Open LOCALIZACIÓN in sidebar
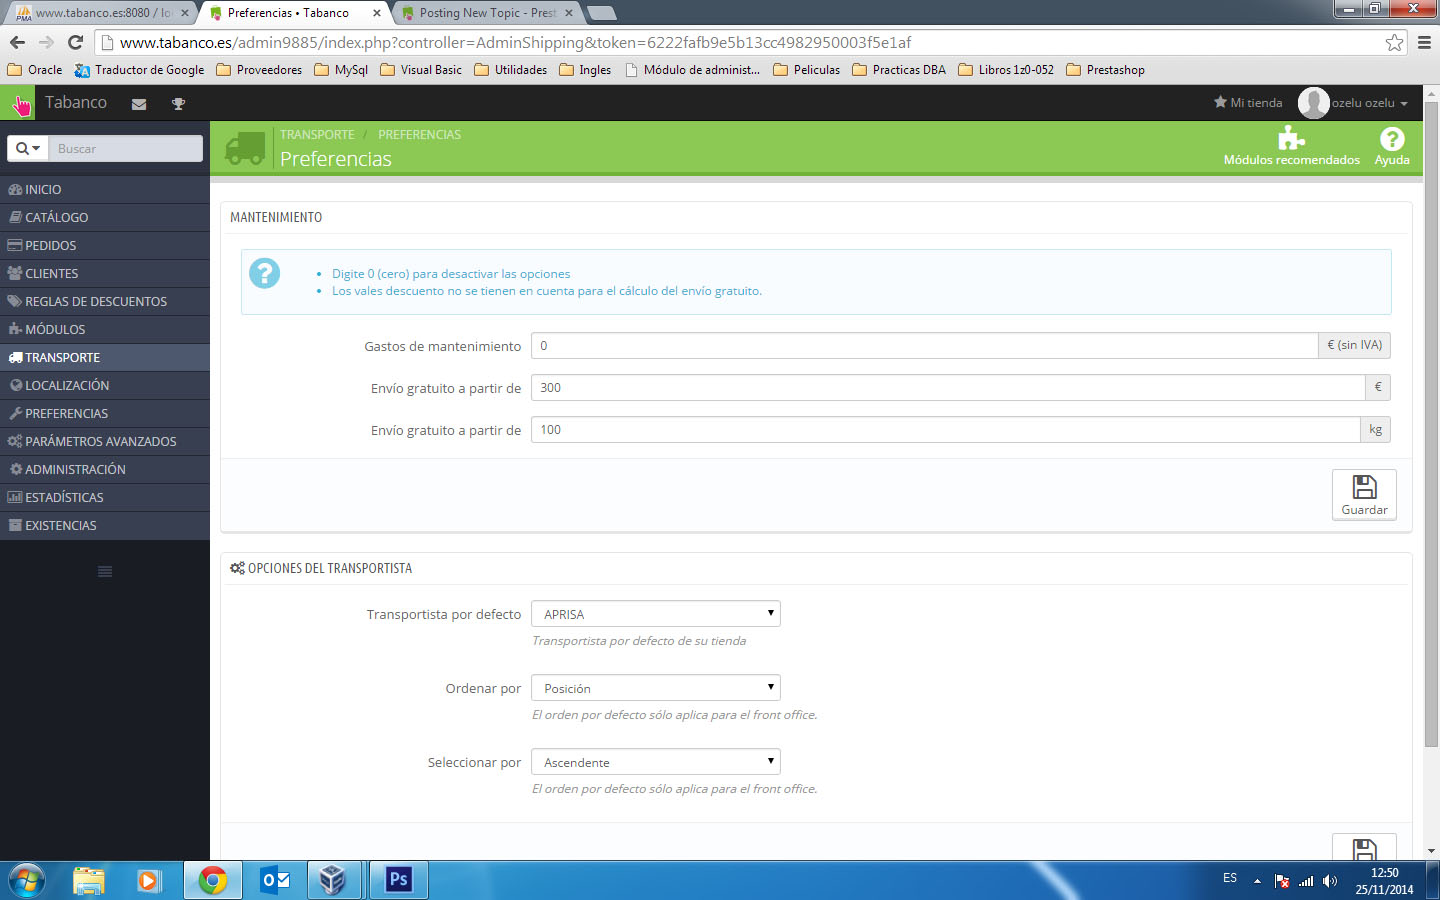Image resolution: width=1440 pixels, height=900 pixels. pyautogui.click(x=105, y=385)
